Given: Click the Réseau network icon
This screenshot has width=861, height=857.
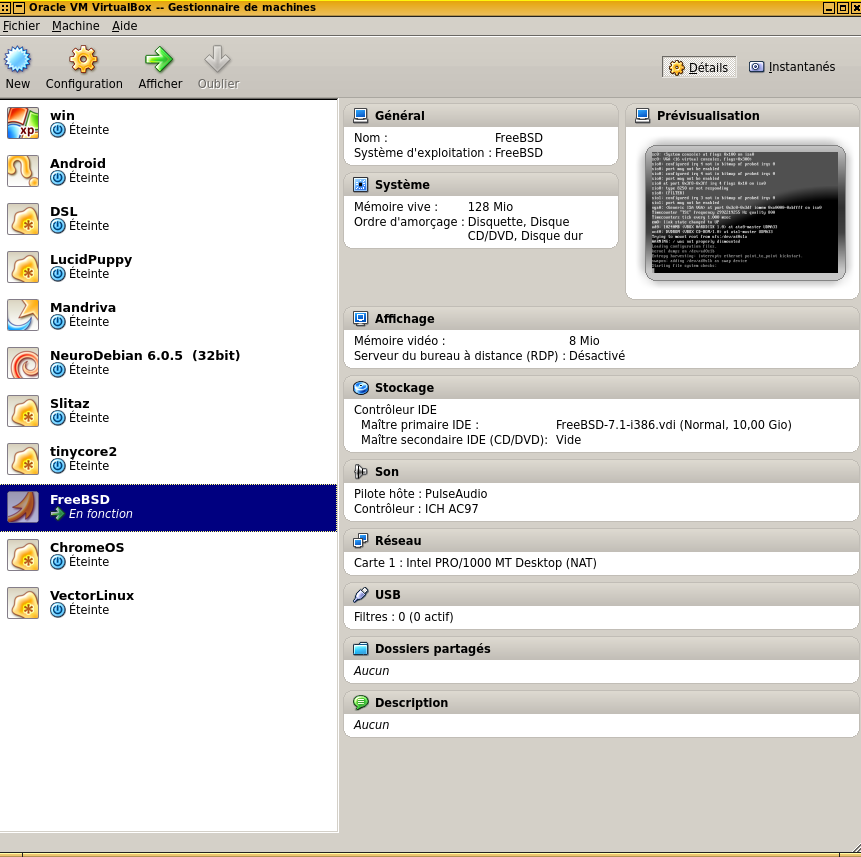Looking at the screenshot, I should pos(361,541).
